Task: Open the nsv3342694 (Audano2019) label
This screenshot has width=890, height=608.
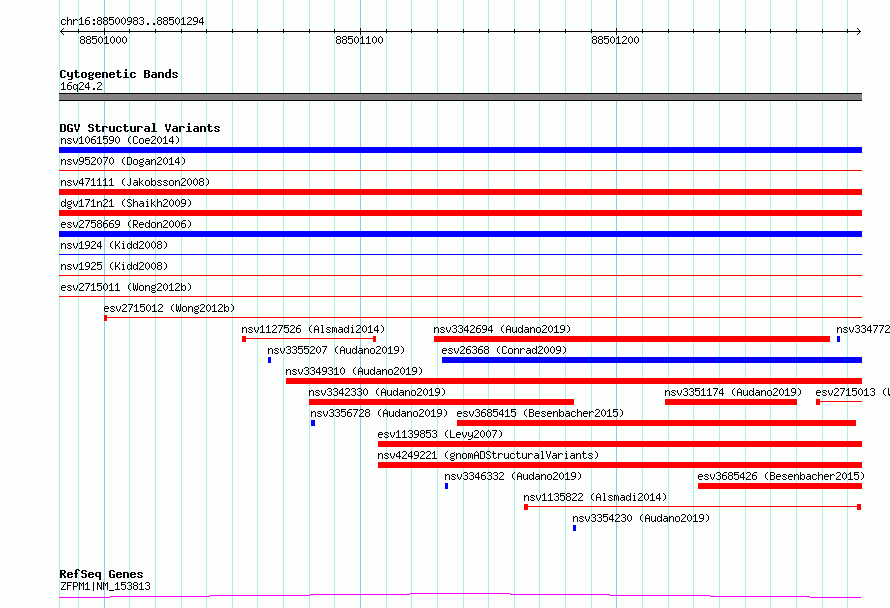Action: pos(502,329)
